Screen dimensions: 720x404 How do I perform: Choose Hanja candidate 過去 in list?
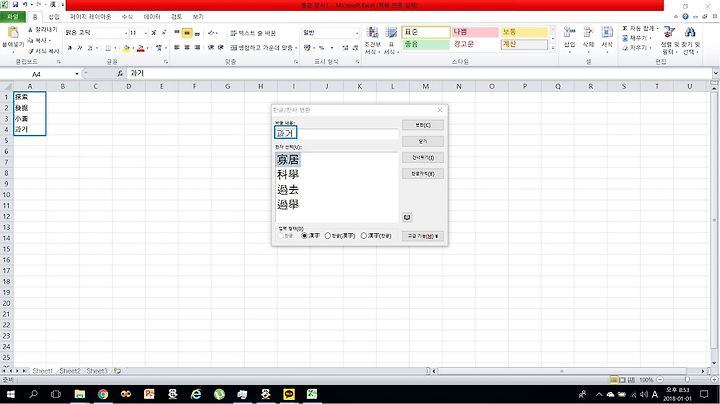pos(288,190)
